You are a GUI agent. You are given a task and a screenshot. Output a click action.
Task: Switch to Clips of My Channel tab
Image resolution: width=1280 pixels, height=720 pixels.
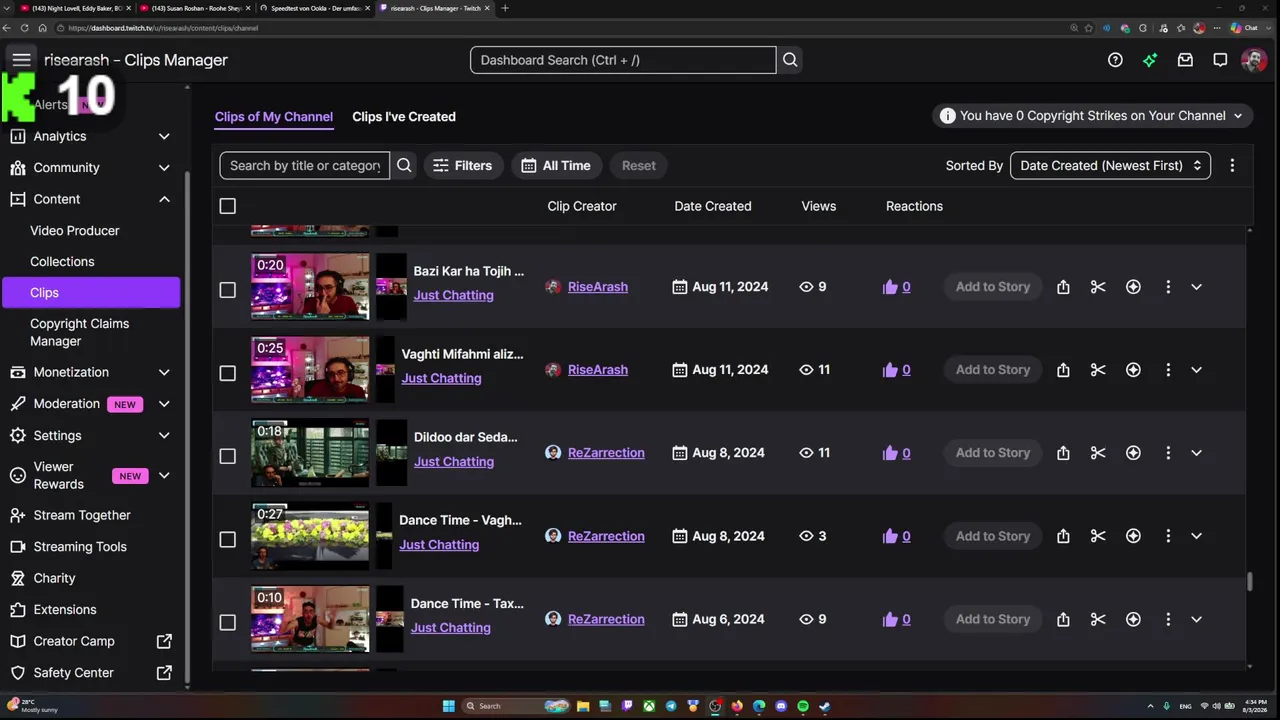[x=274, y=117]
